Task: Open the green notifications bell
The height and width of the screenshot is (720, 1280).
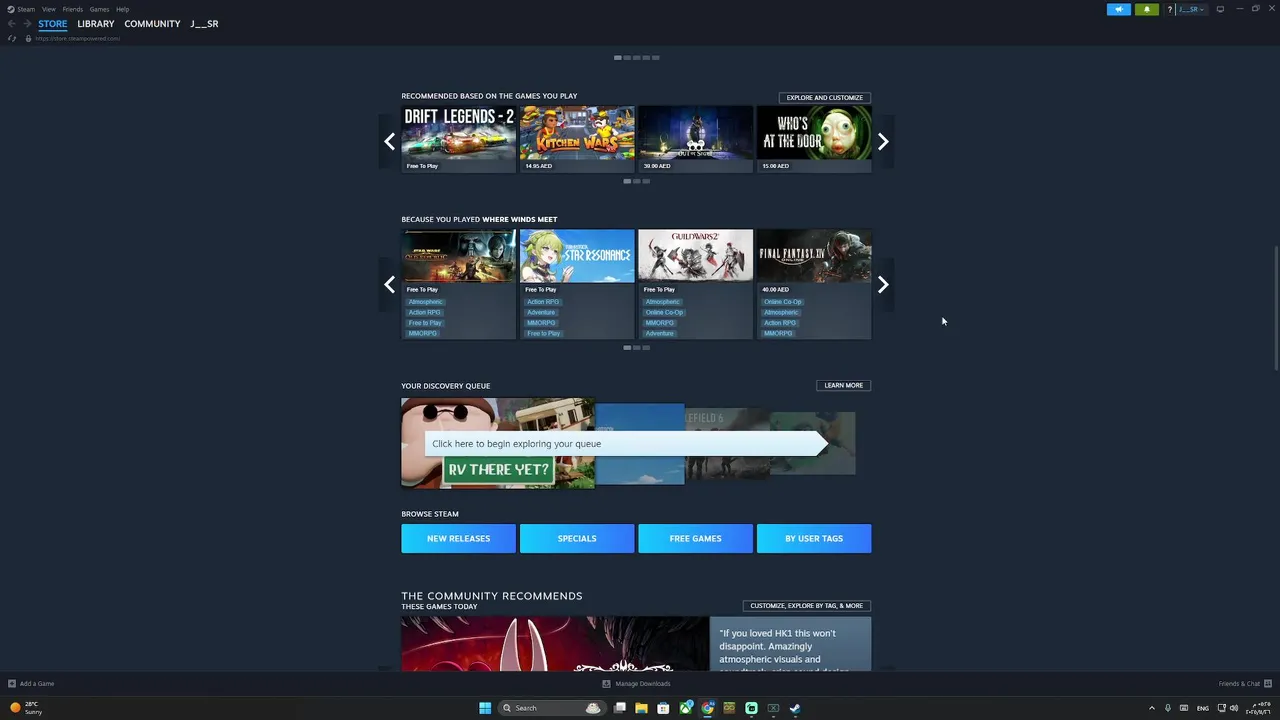Action: 1146,9
